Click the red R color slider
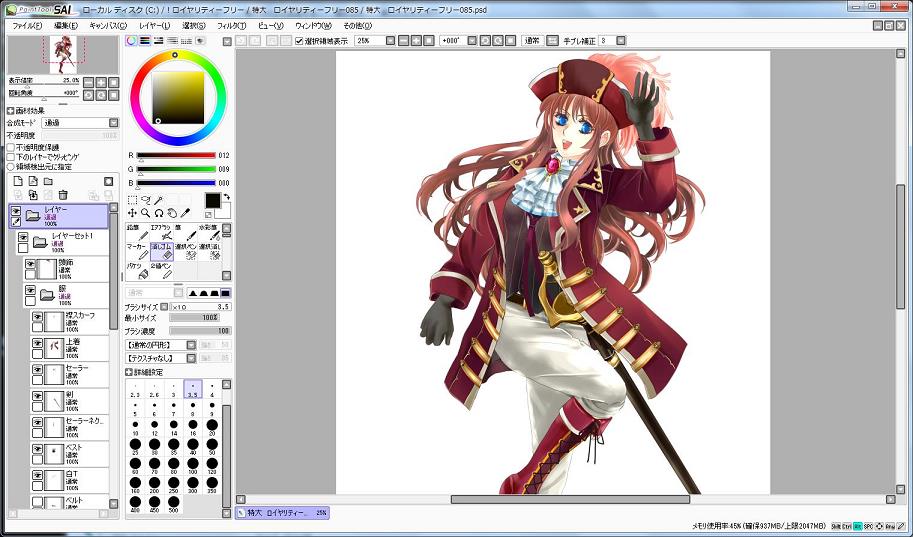The width and height of the screenshot is (913, 537). tap(175, 156)
